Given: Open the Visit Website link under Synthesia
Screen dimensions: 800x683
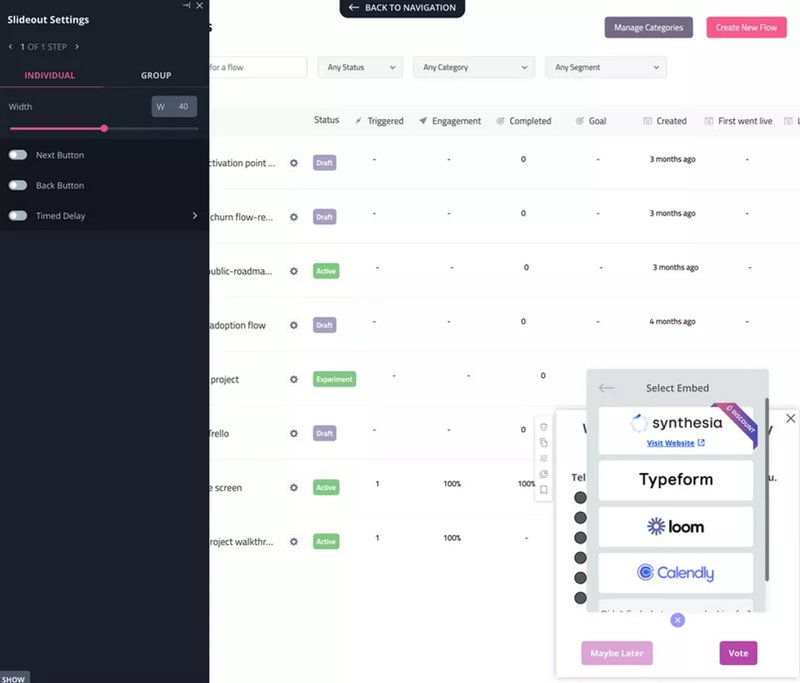Looking at the screenshot, I should 671,442.
